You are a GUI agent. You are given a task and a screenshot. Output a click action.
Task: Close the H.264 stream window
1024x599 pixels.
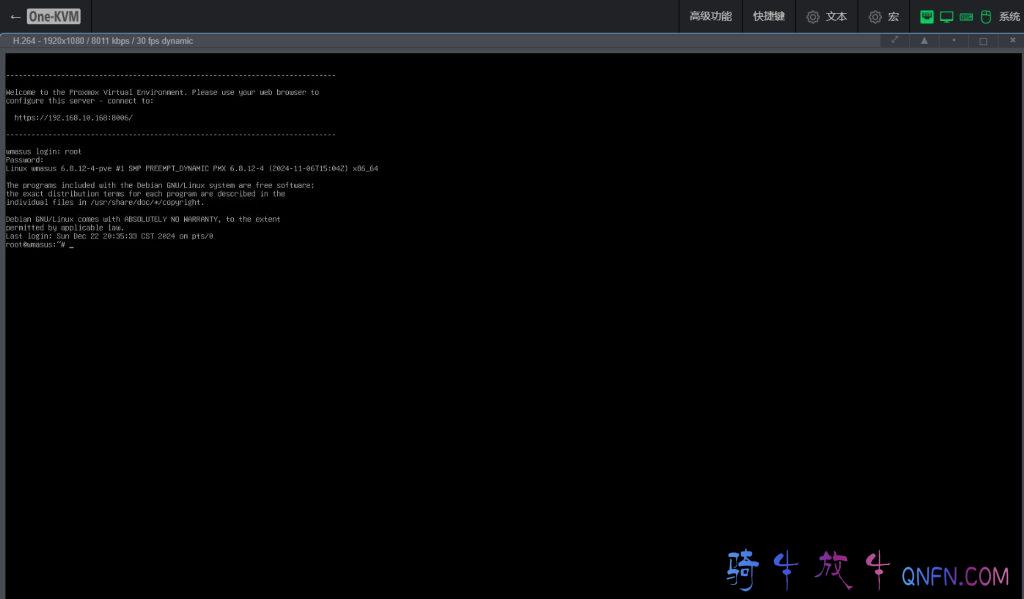click(x=1012, y=41)
